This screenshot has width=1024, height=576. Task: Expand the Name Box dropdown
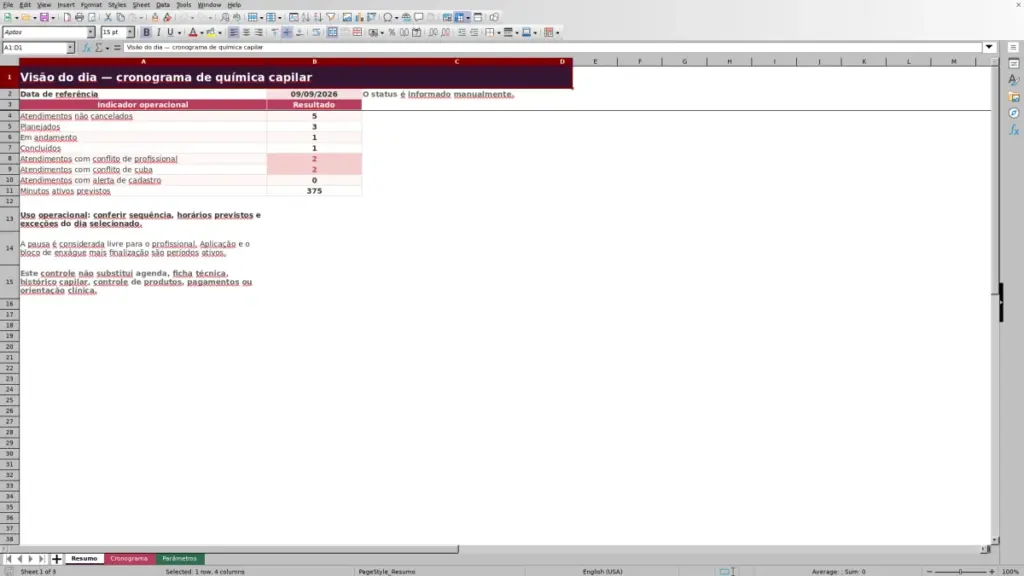pos(70,48)
